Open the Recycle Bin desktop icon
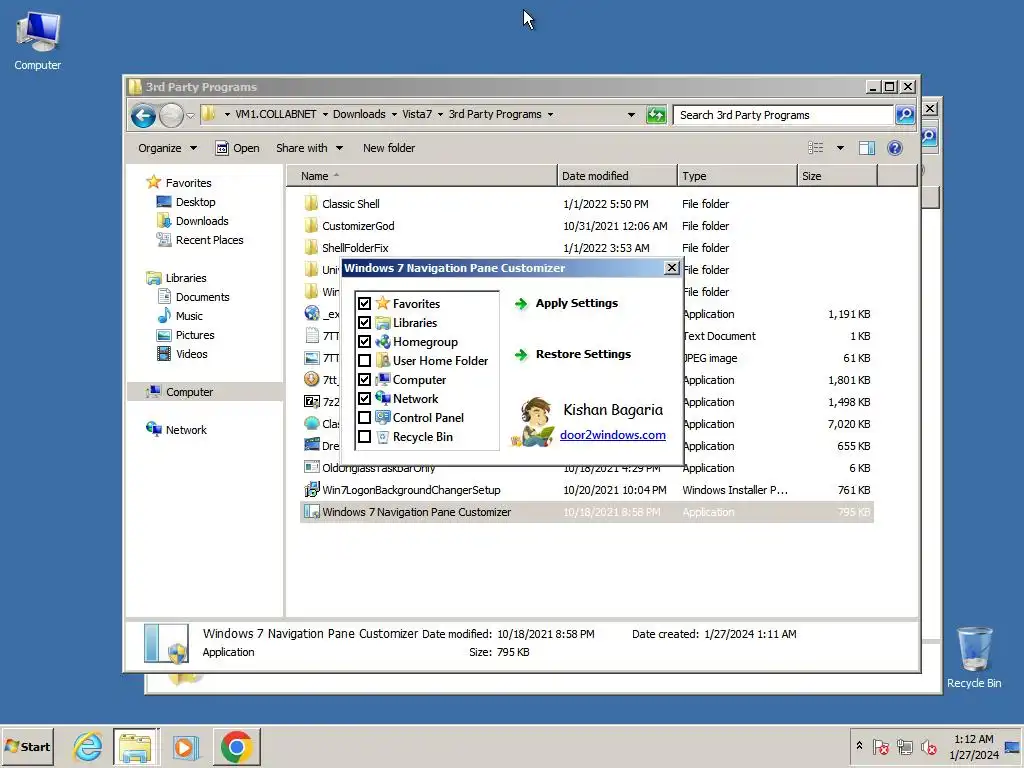 974,657
